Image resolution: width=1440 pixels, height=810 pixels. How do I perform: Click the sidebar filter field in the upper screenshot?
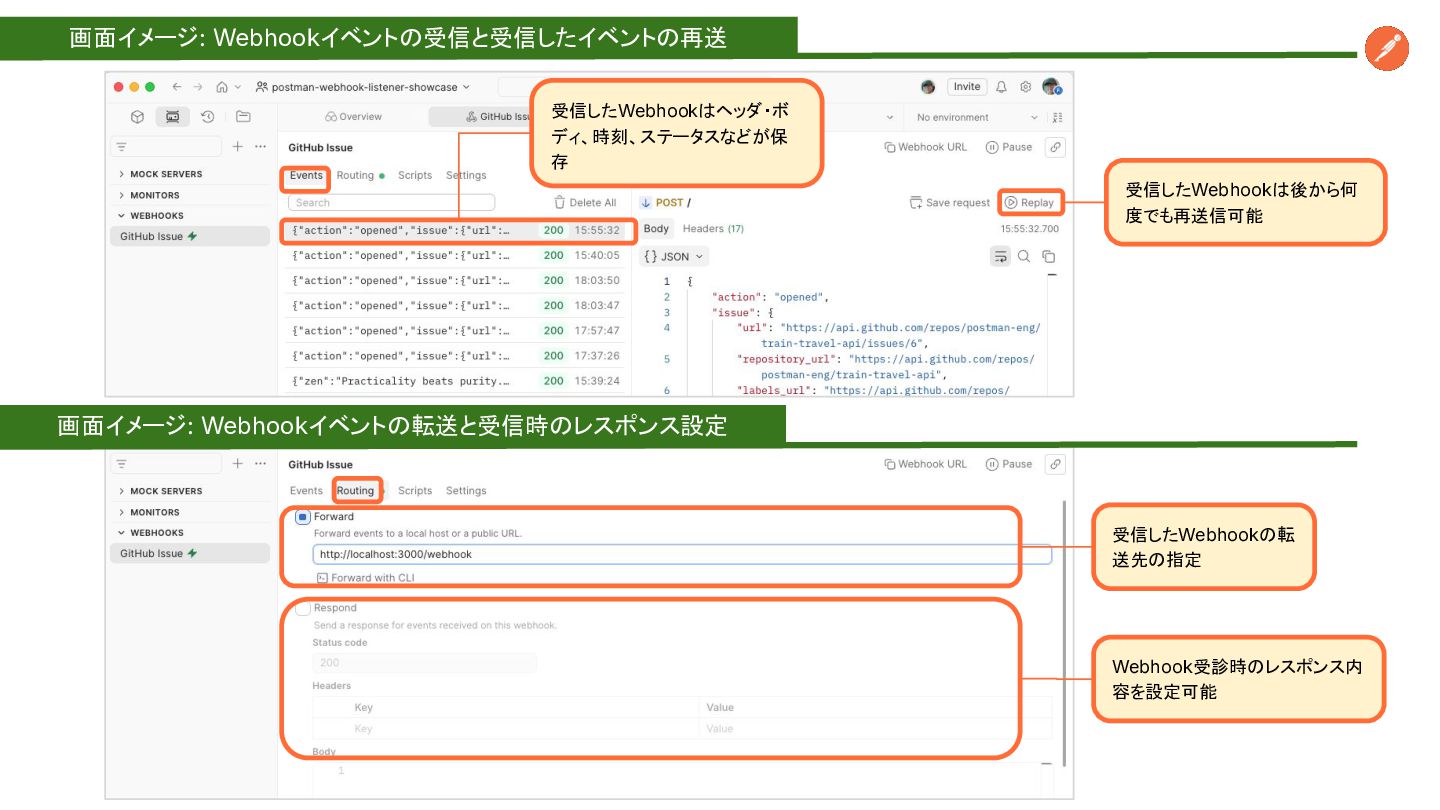point(165,147)
